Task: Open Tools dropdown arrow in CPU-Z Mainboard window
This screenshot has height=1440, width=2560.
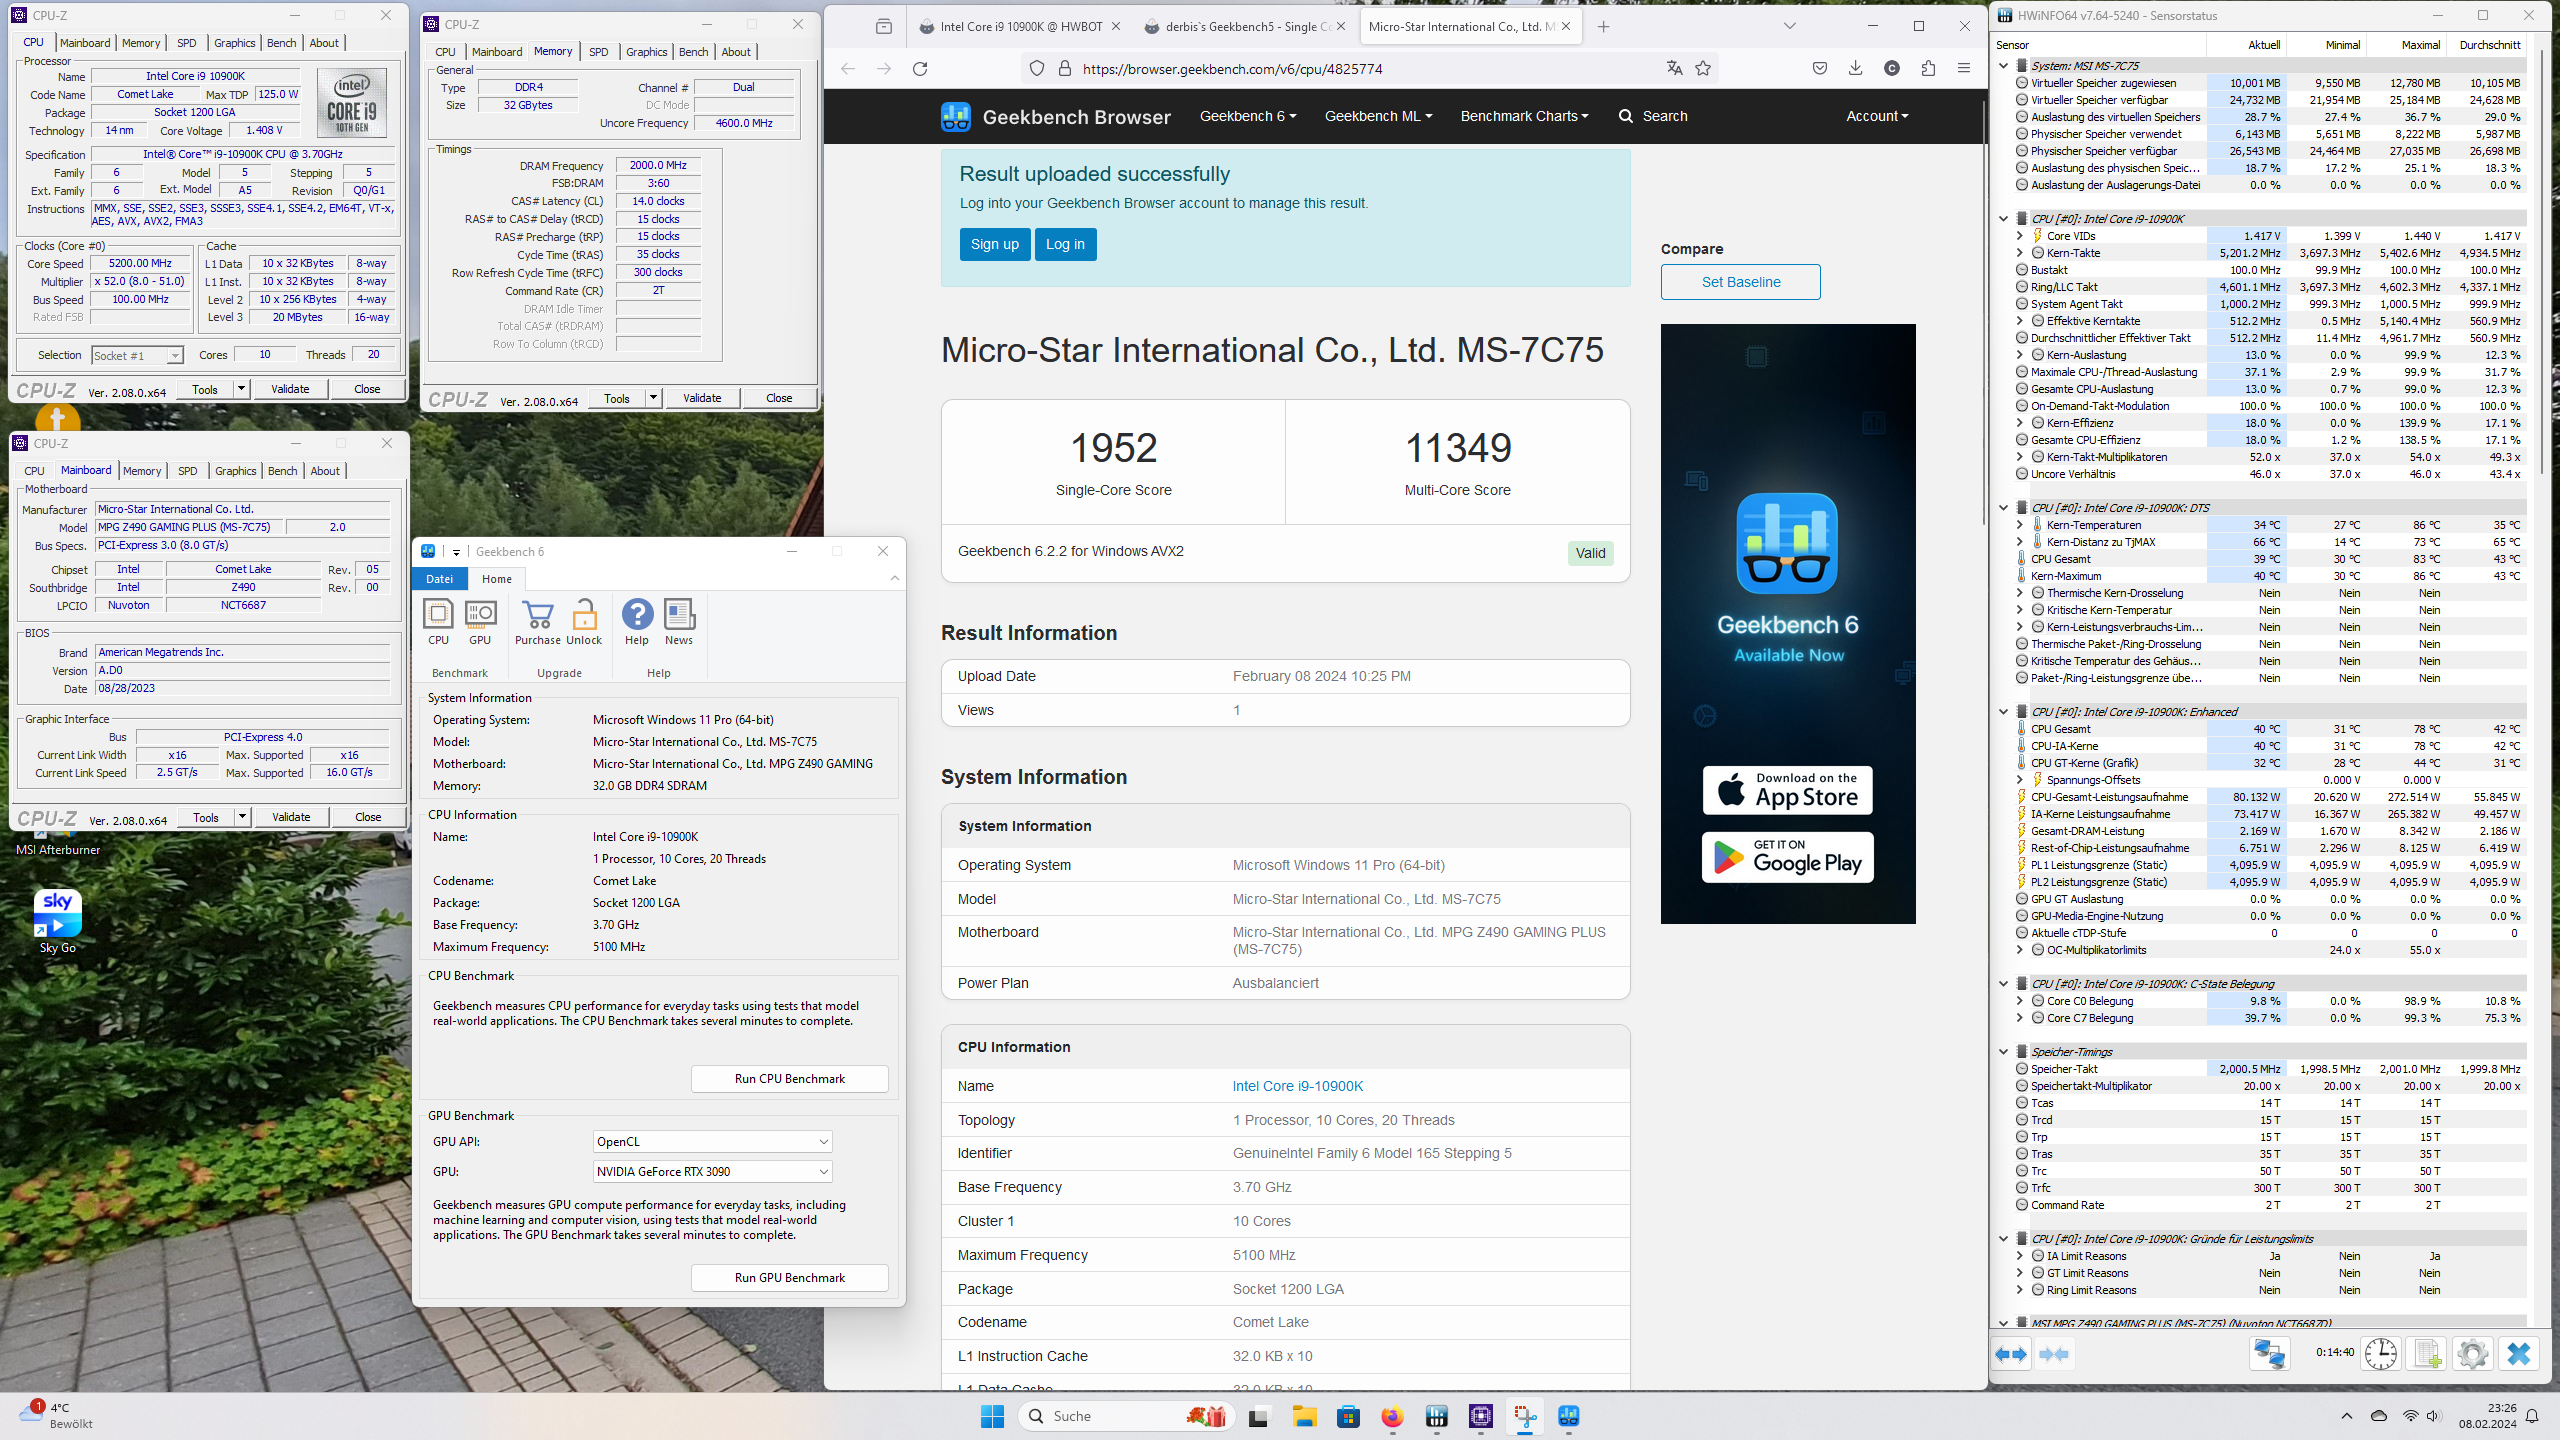Action: point(241,817)
